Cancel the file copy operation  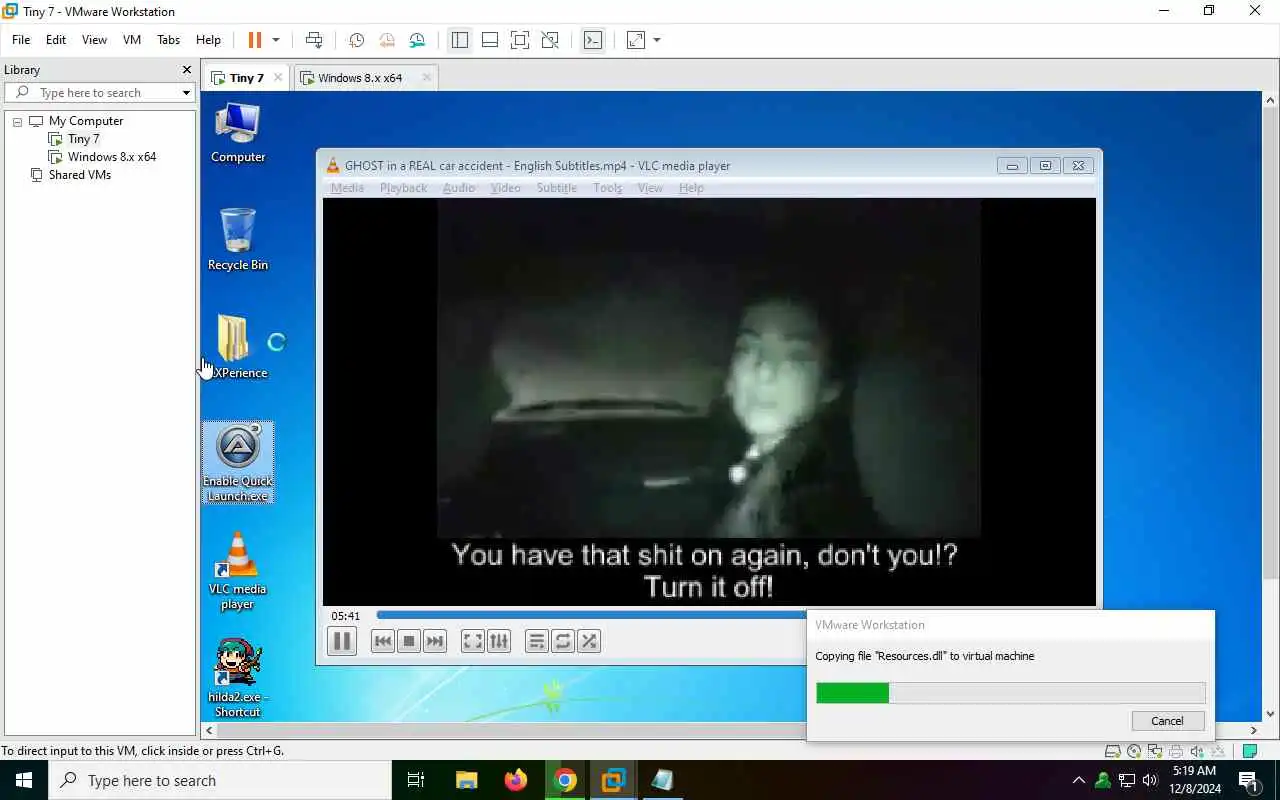pos(1167,721)
